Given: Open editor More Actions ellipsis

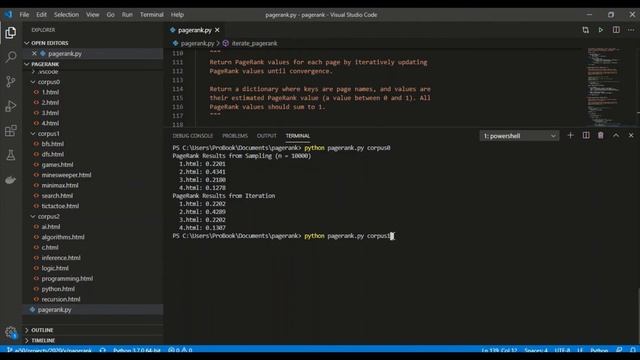Looking at the screenshot, I should click(631, 30).
